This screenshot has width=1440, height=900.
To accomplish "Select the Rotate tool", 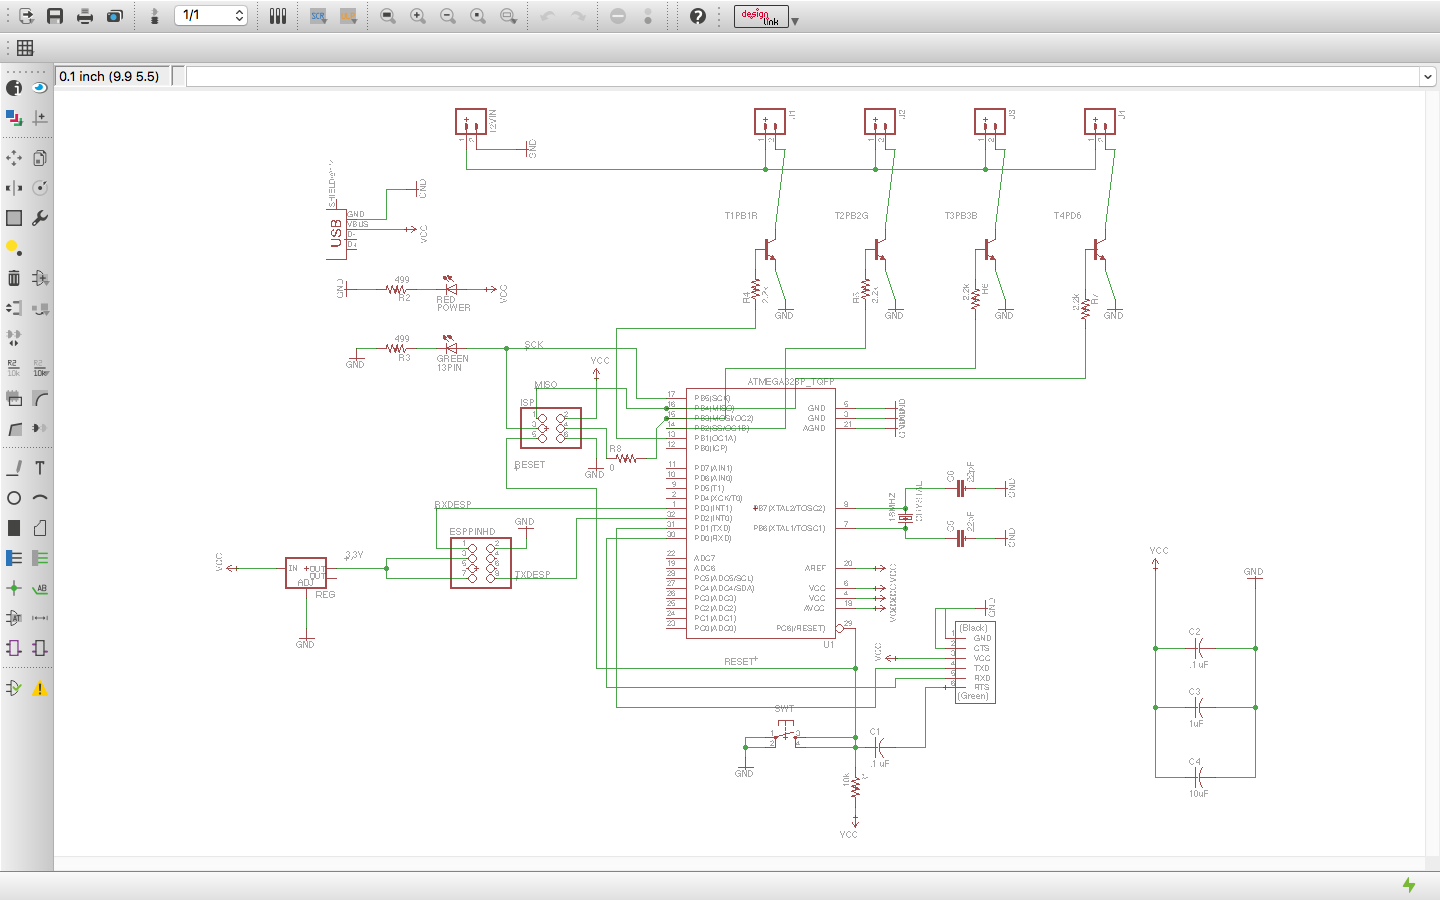I will click(x=40, y=188).
